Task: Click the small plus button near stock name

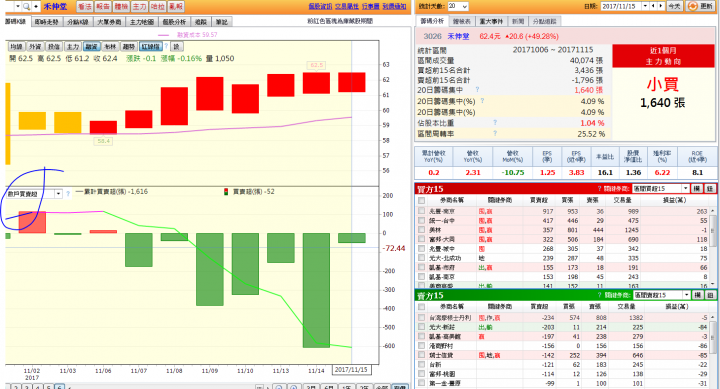Action: [x=36, y=6]
